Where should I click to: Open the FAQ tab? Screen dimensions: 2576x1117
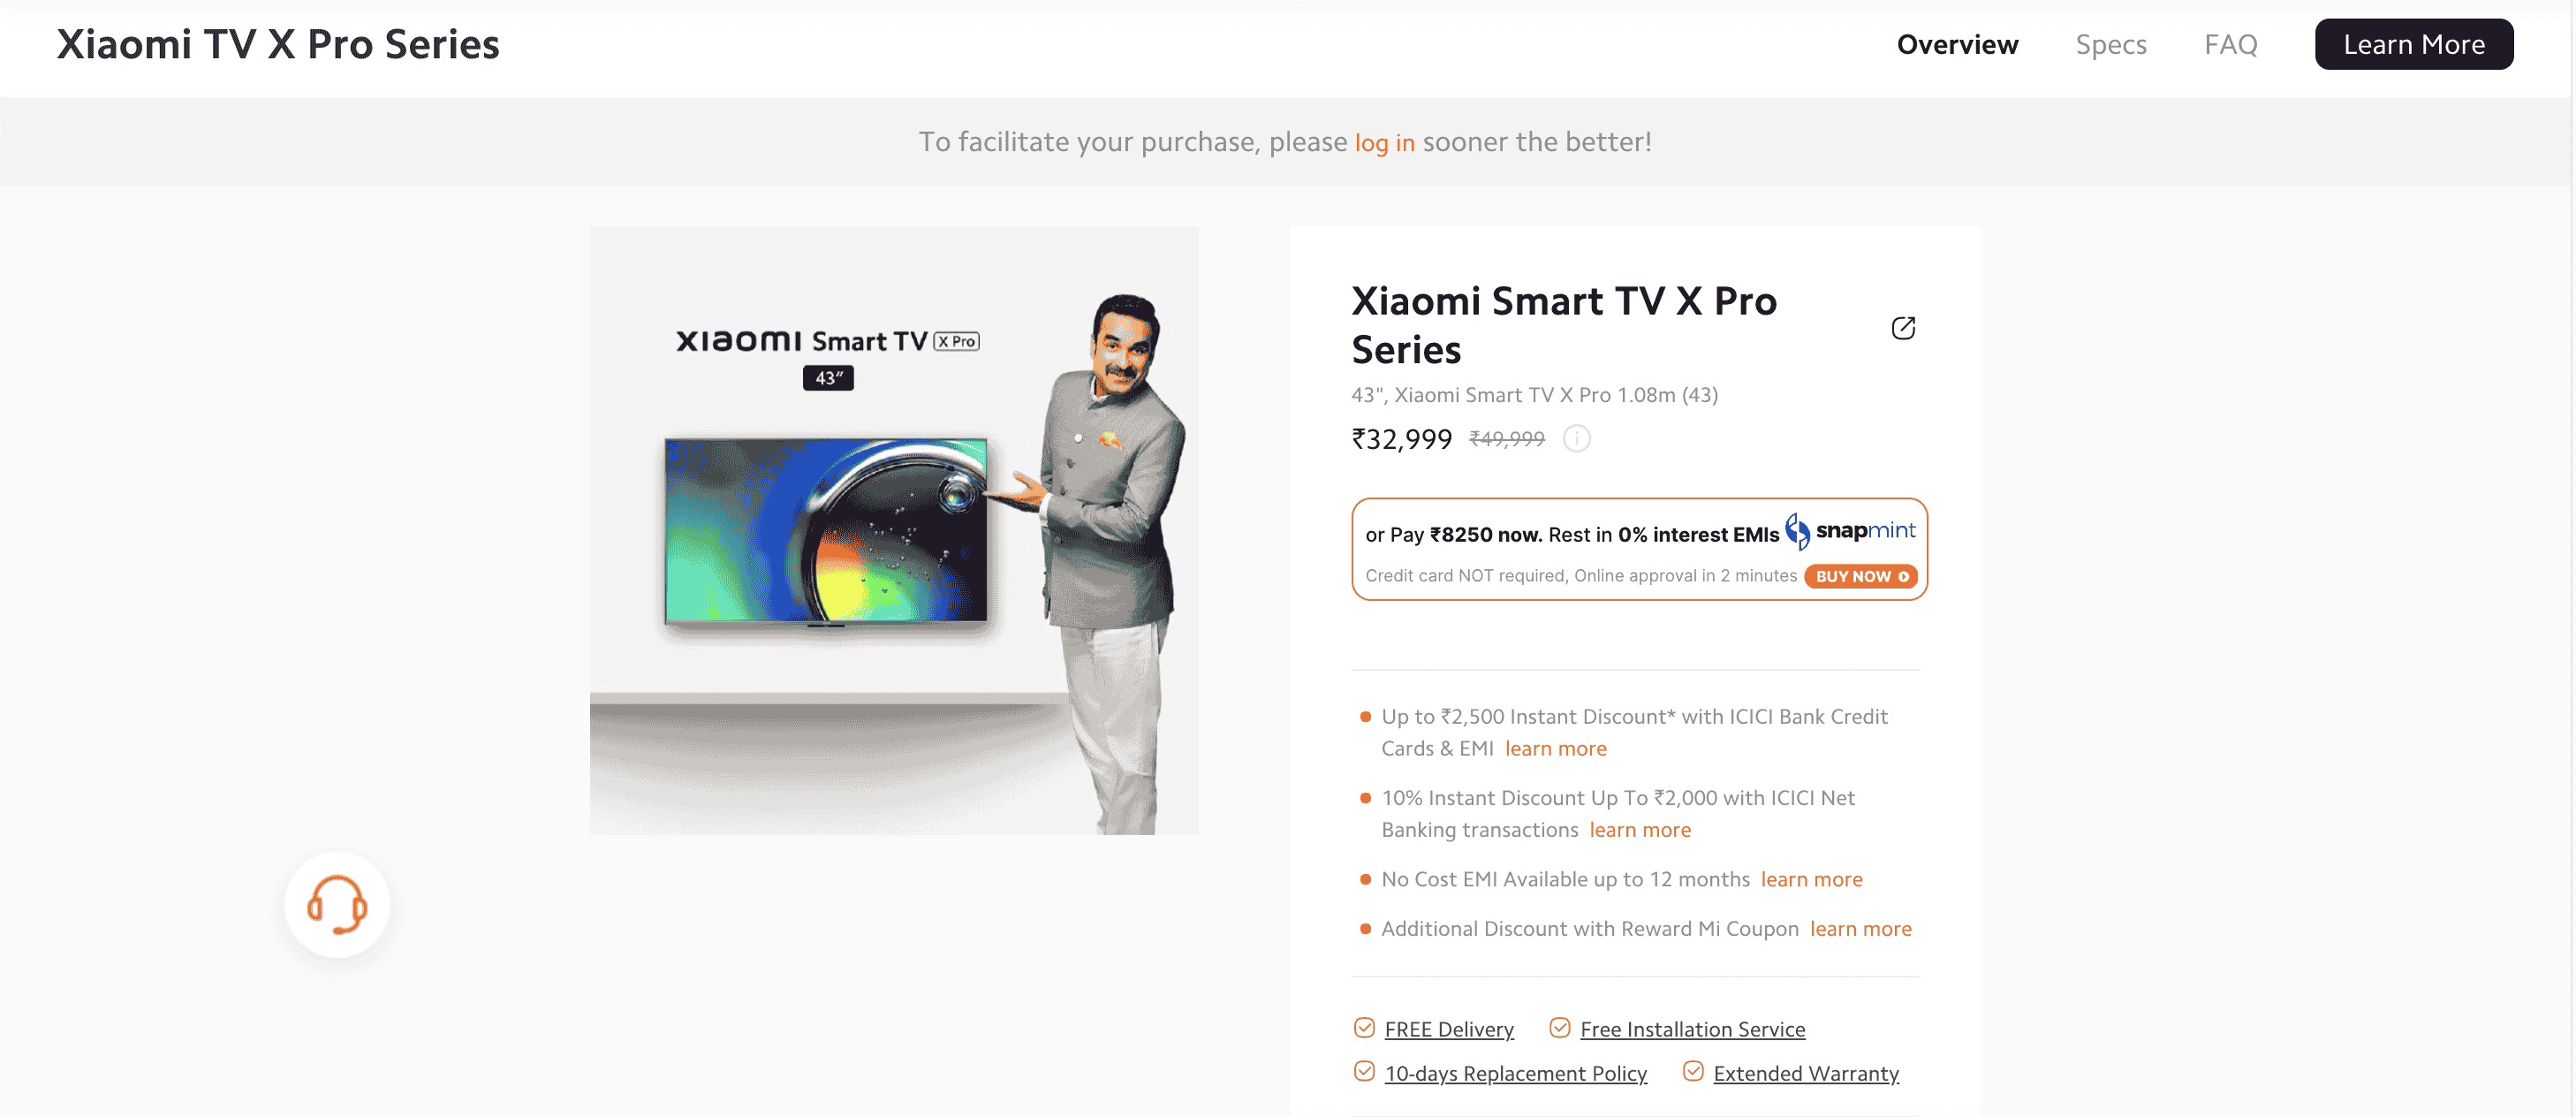(2231, 44)
